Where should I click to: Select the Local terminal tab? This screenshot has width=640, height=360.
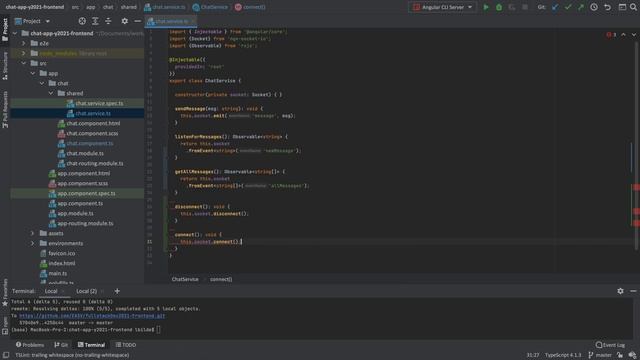pos(51,291)
